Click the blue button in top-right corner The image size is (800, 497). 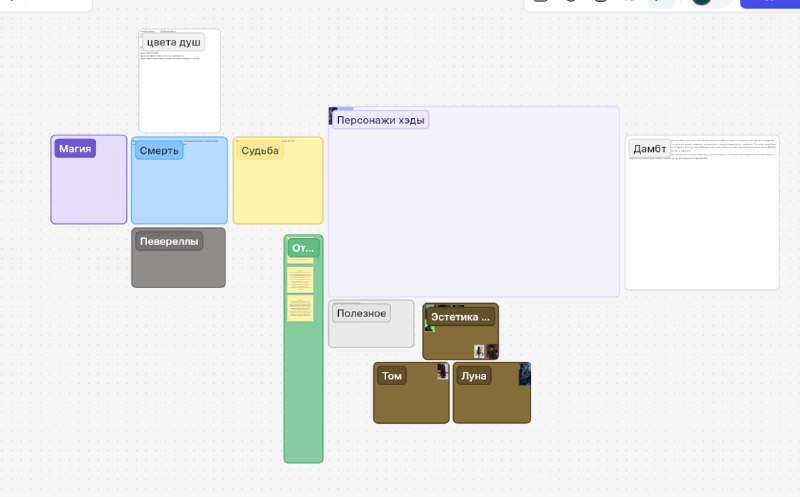pos(769,4)
